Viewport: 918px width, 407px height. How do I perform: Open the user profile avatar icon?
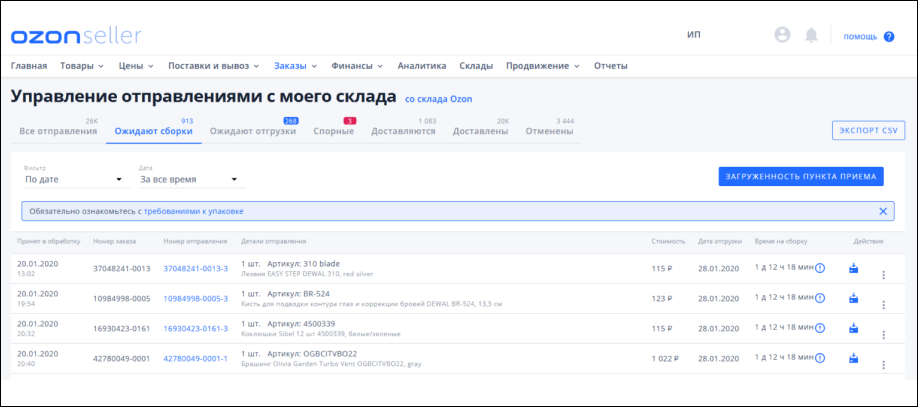coord(782,35)
